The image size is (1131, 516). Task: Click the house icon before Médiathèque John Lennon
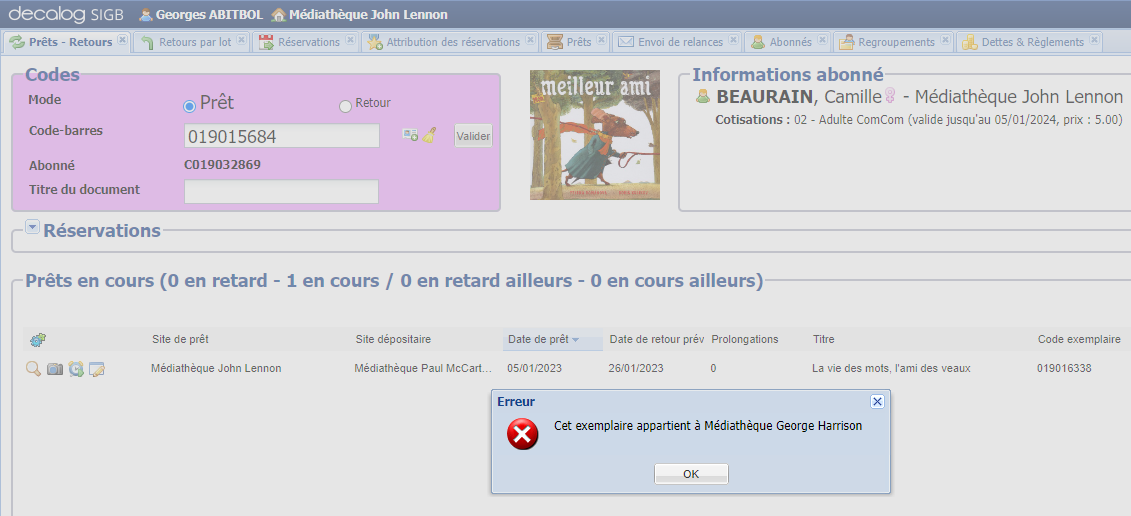click(x=278, y=14)
